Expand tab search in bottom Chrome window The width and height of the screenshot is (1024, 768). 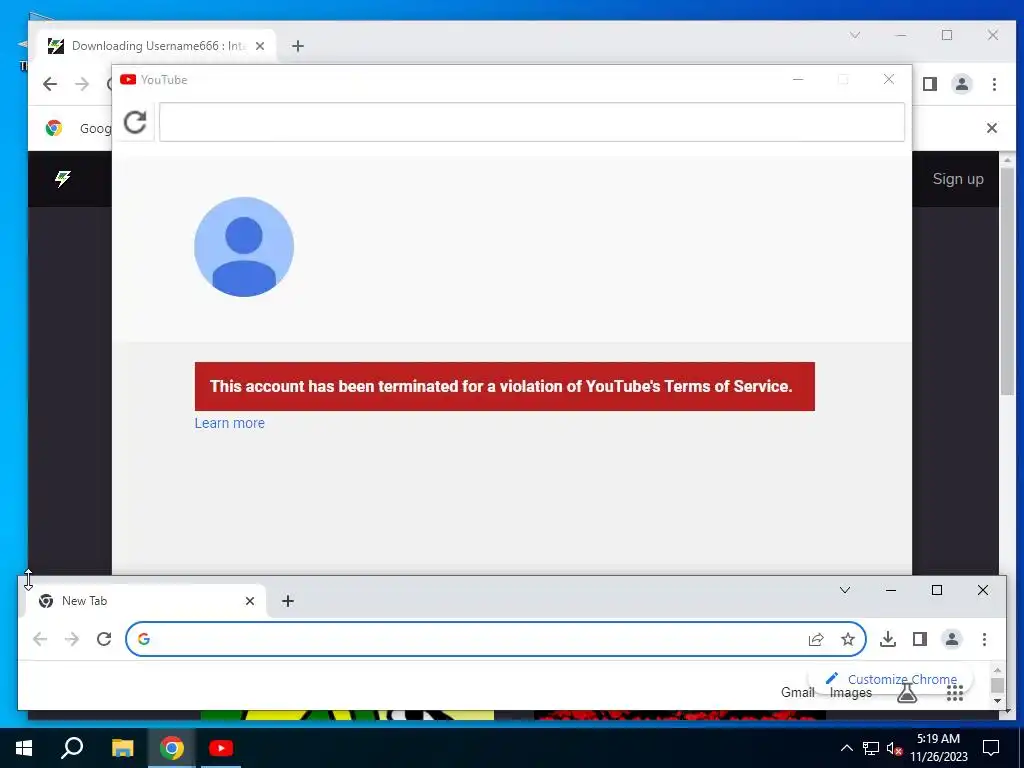click(844, 590)
